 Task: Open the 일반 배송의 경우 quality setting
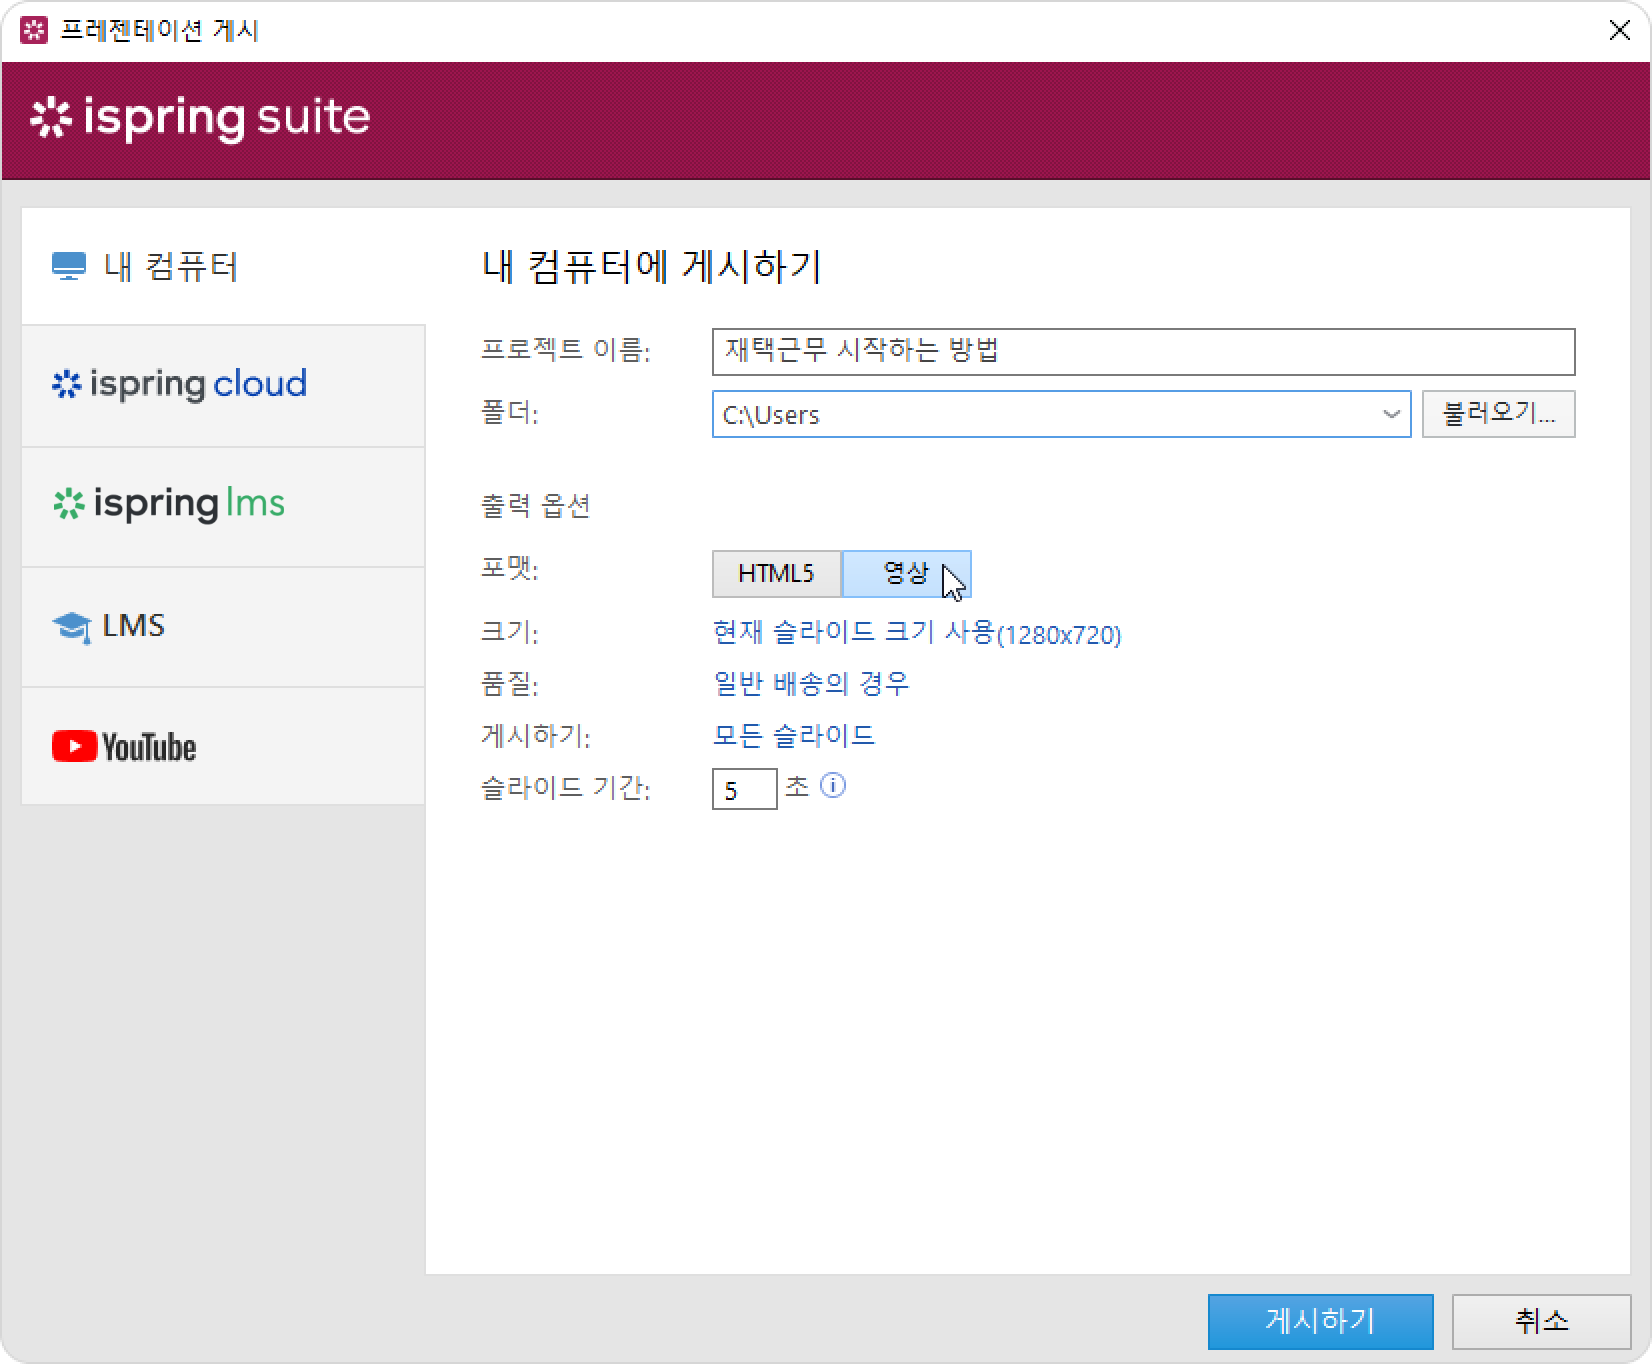pyautogui.click(x=811, y=684)
